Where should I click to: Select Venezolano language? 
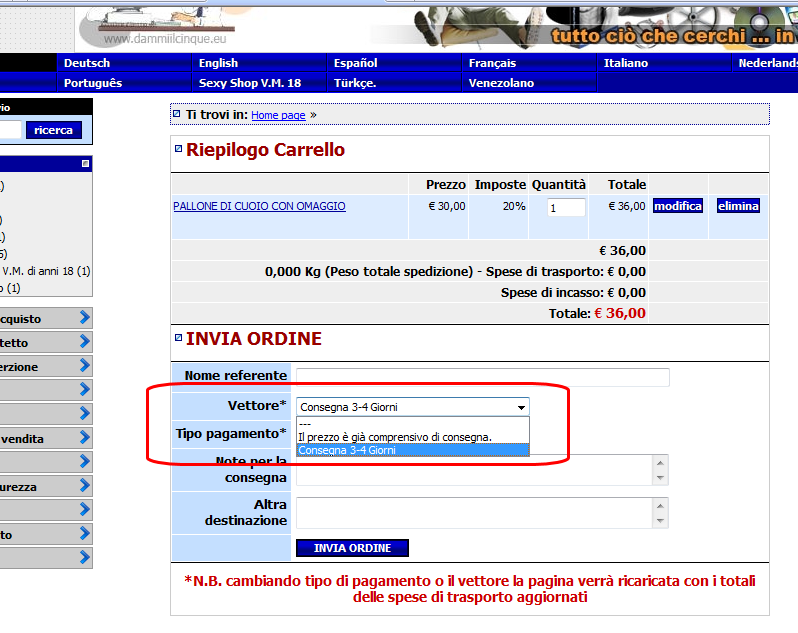(501, 83)
